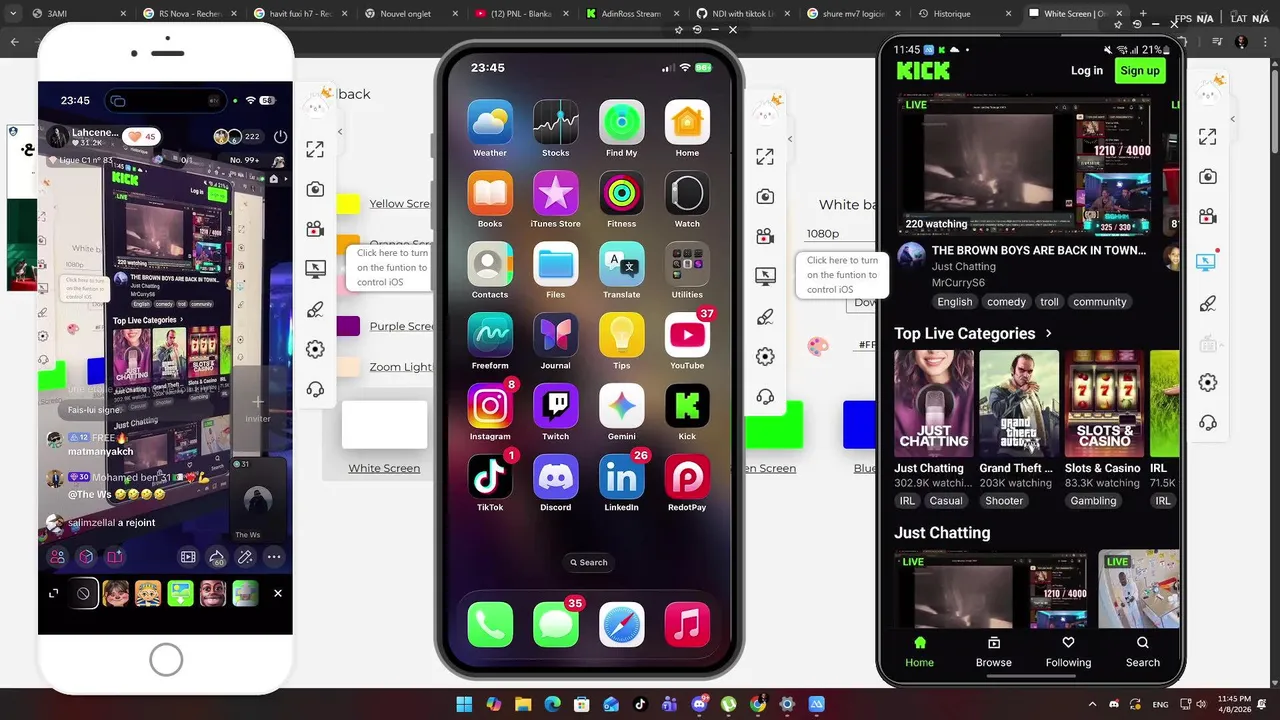Open the TikTok live more options ellipsis

click(x=273, y=557)
